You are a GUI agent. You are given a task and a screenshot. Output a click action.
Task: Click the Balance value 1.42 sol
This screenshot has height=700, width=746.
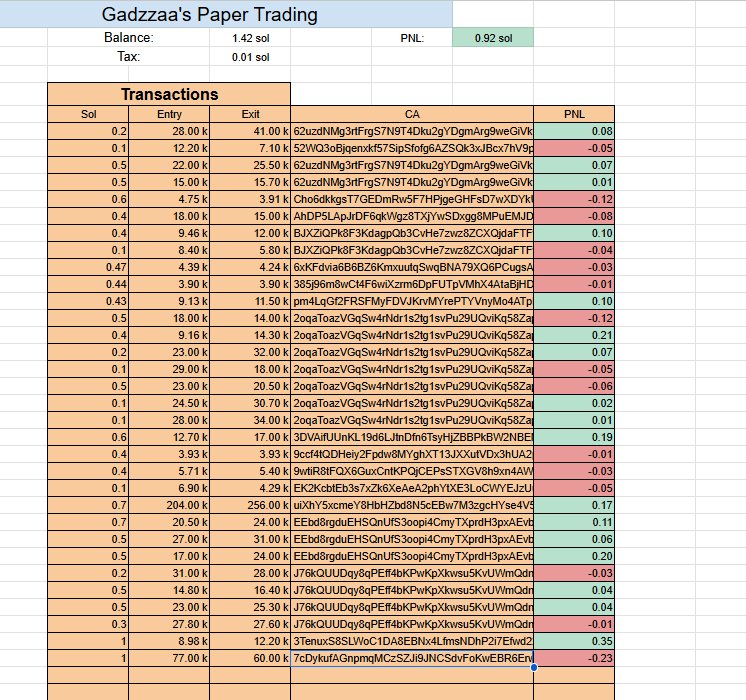click(x=250, y=38)
